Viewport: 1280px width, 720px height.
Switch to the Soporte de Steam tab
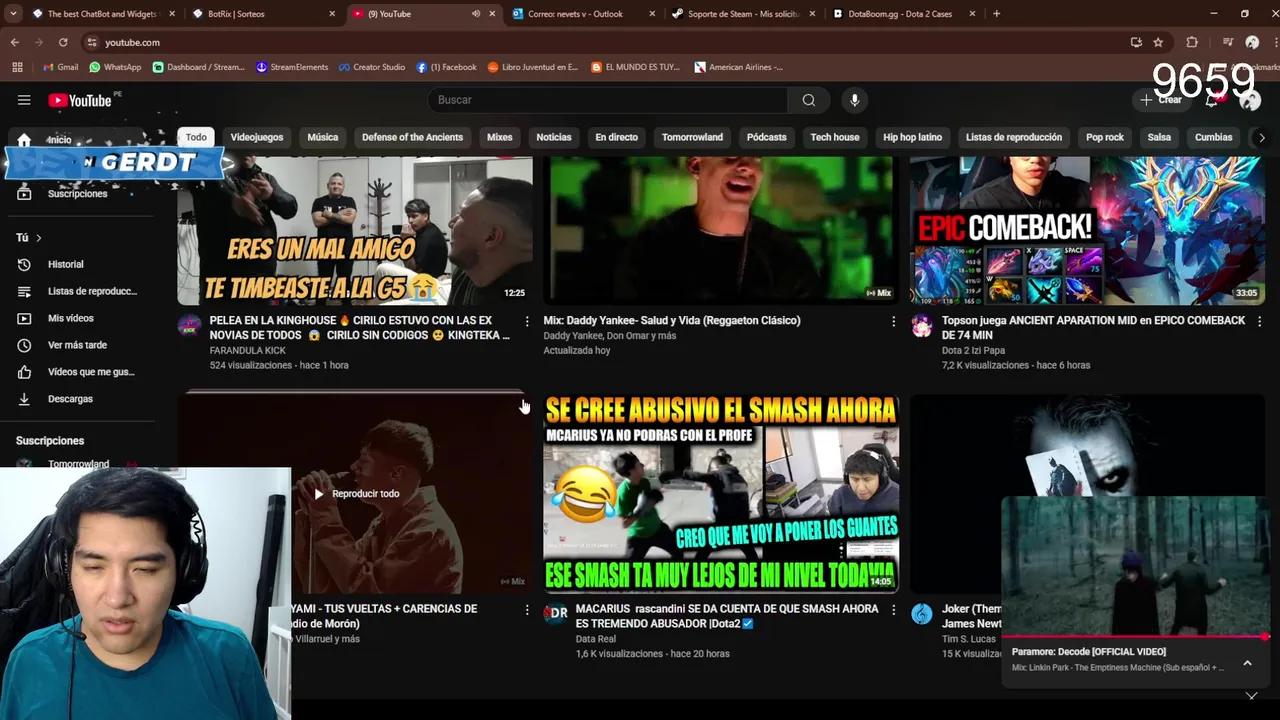coord(744,14)
